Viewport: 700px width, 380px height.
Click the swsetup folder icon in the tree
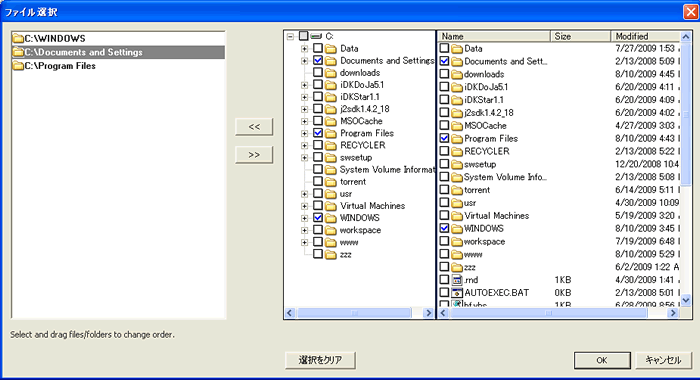[331, 158]
